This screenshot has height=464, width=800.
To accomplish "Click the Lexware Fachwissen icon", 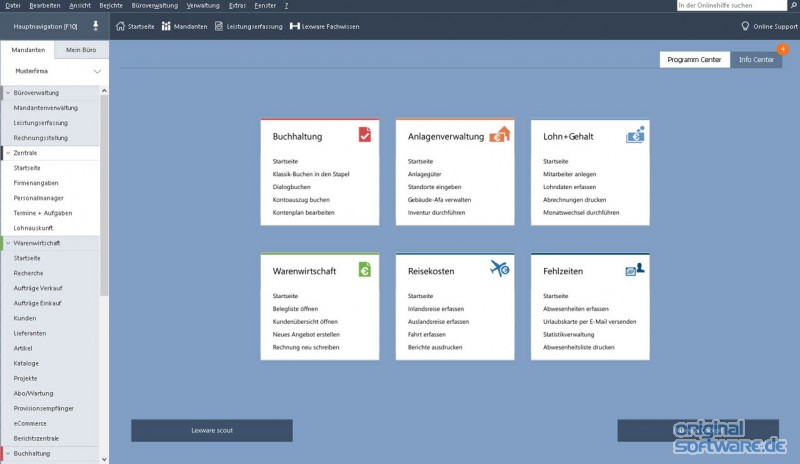I will point(294,26).
